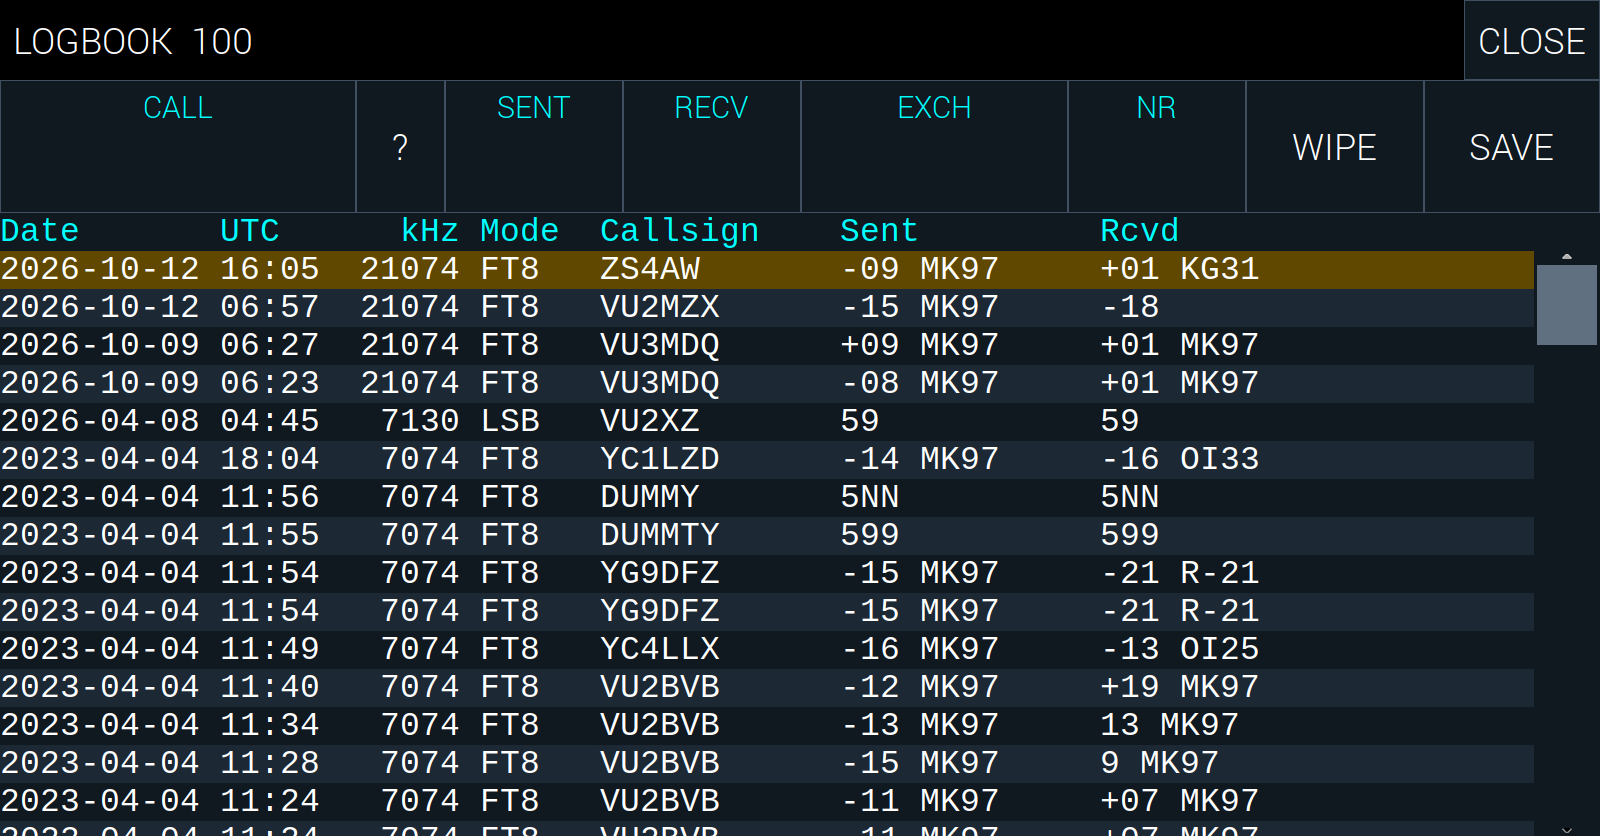The height and width of the screenshot is (836, 1600).
Task: Select the YC4LLX log entry
Action: (767, 650)
